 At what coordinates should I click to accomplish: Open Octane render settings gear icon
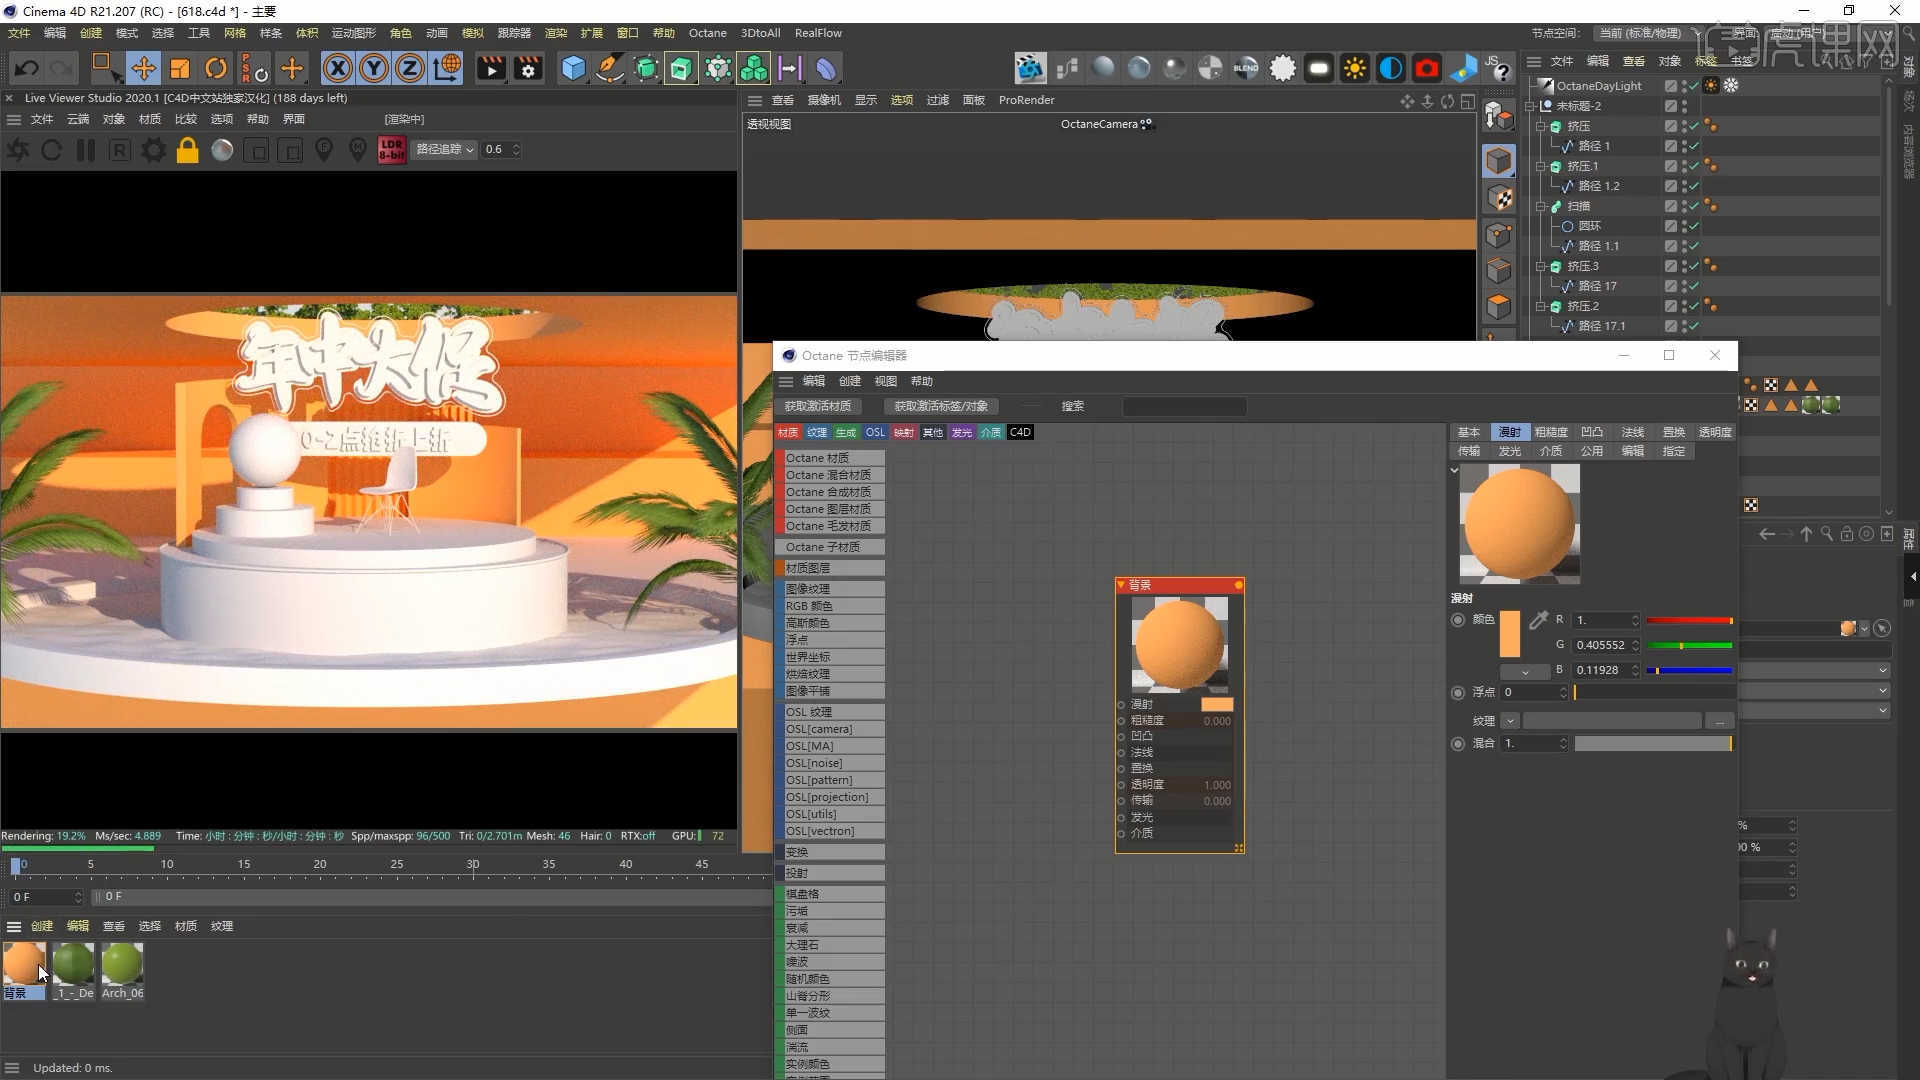point(153,150)
